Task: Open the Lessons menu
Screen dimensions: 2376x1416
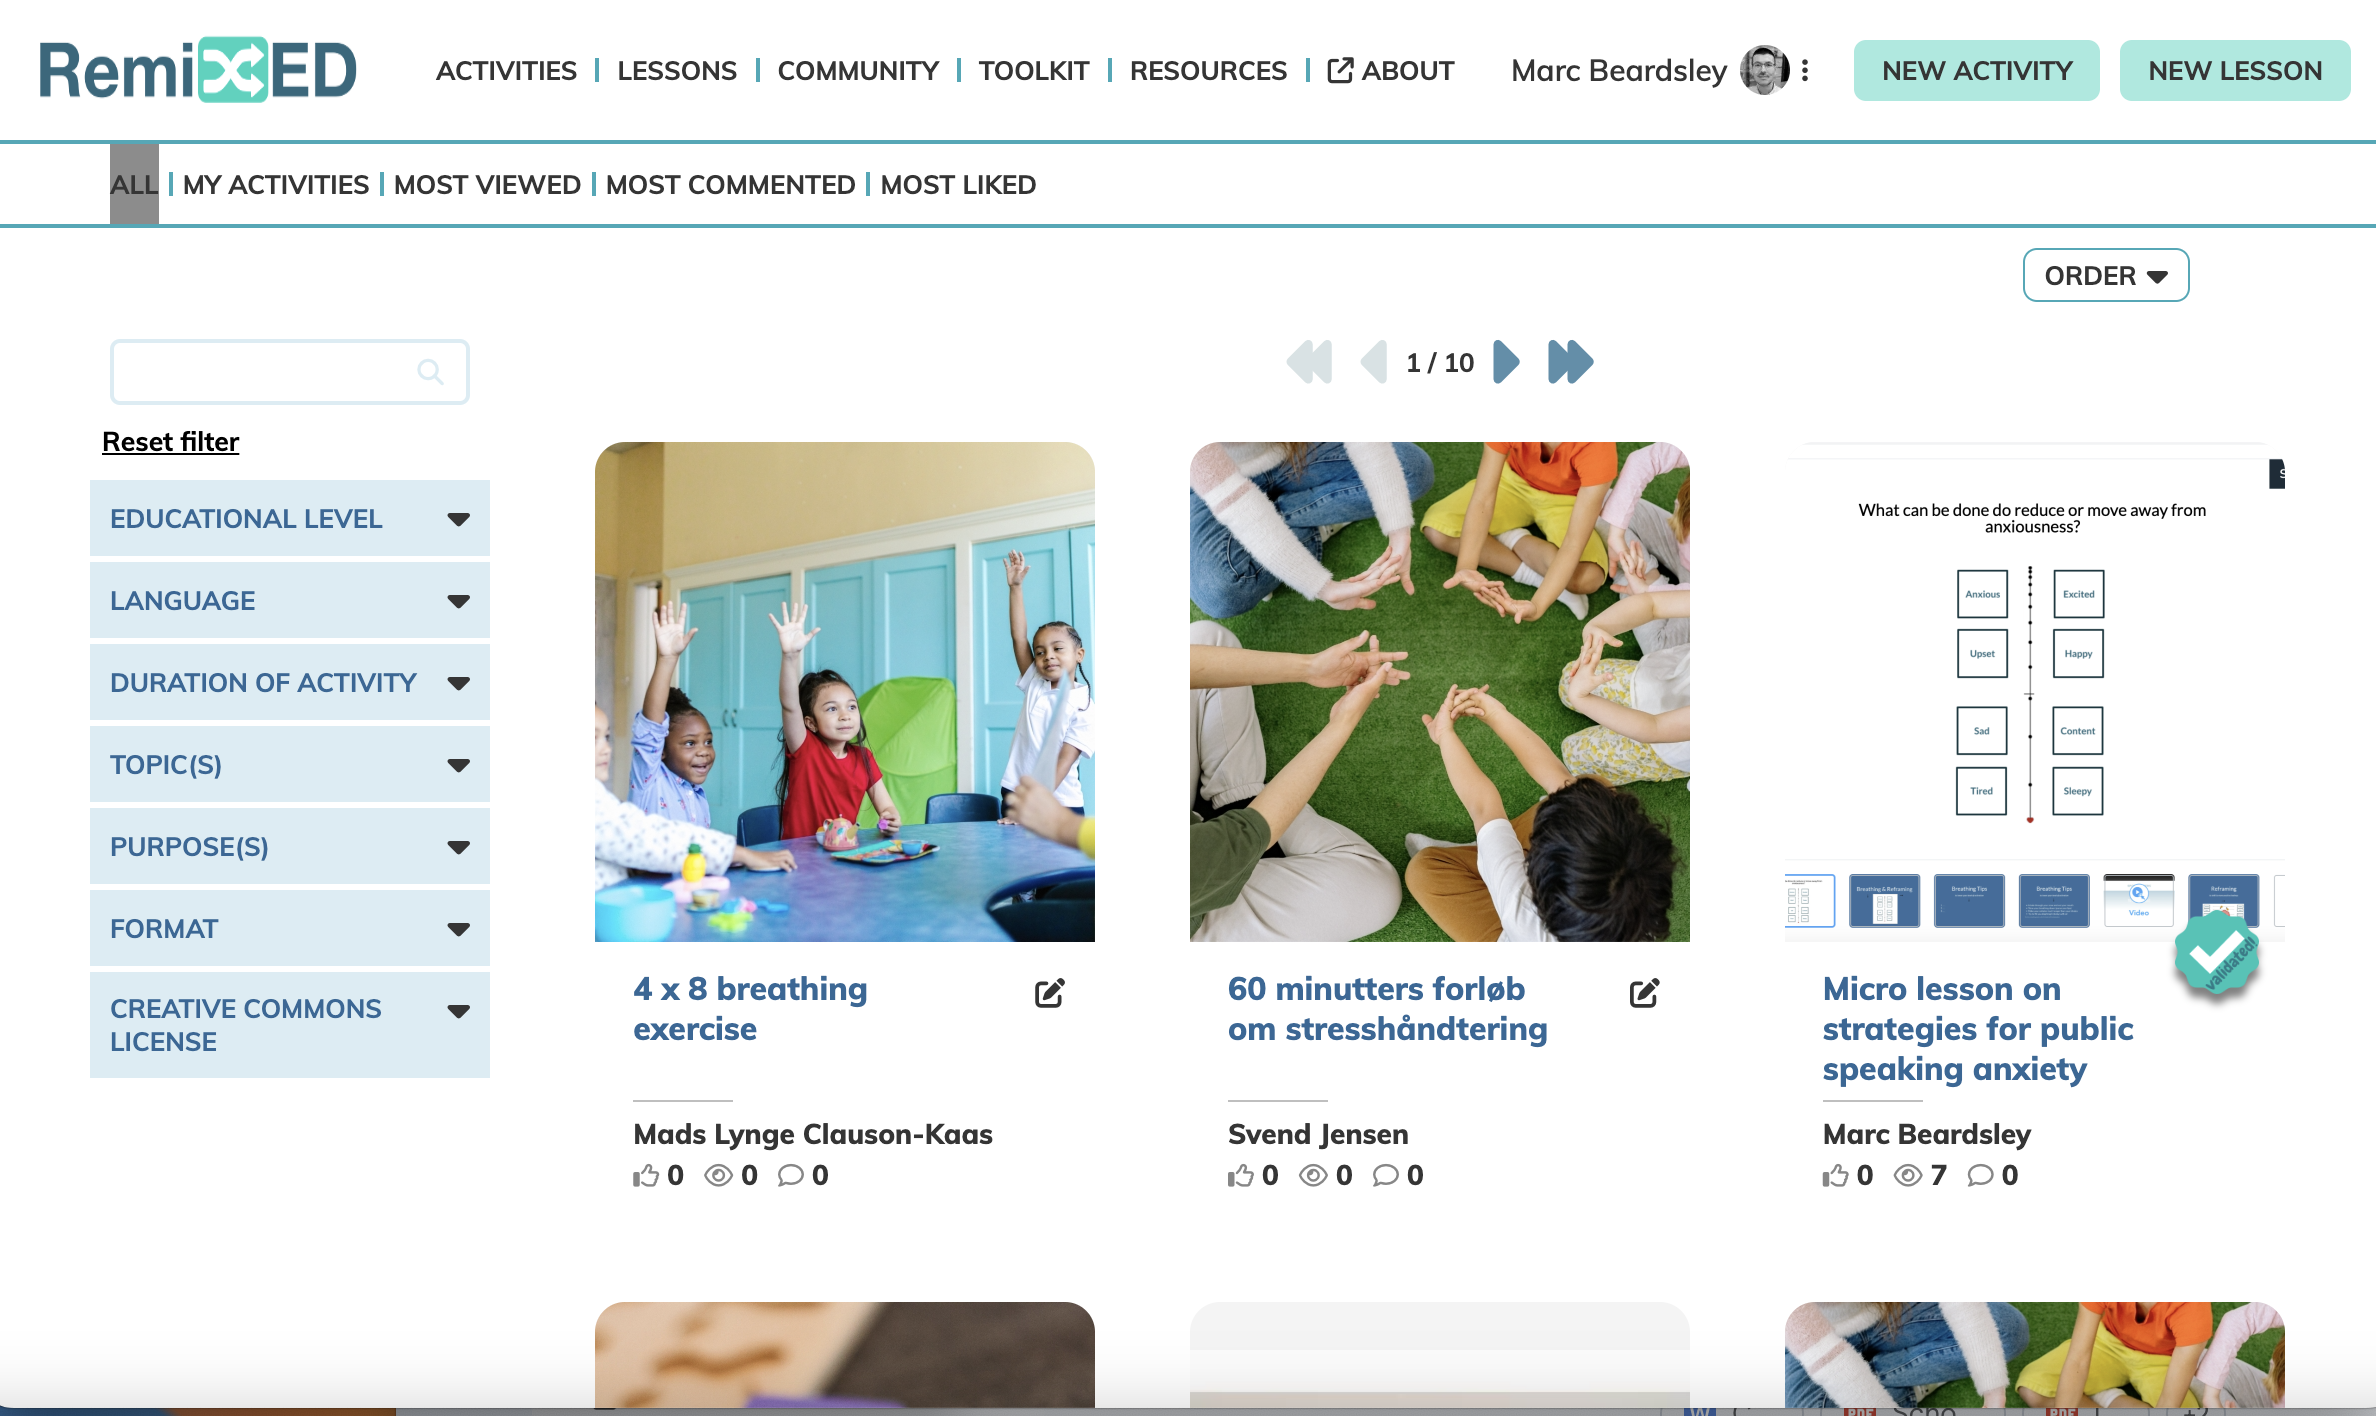Action: pyautogui.click(x=677, y=71)
